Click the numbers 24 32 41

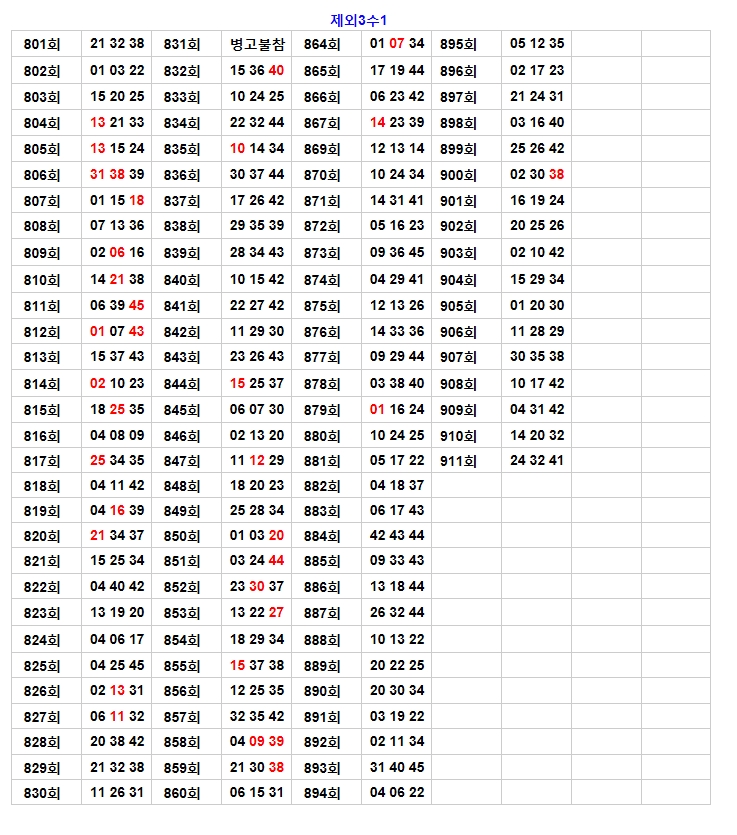[x=537, y=461]
